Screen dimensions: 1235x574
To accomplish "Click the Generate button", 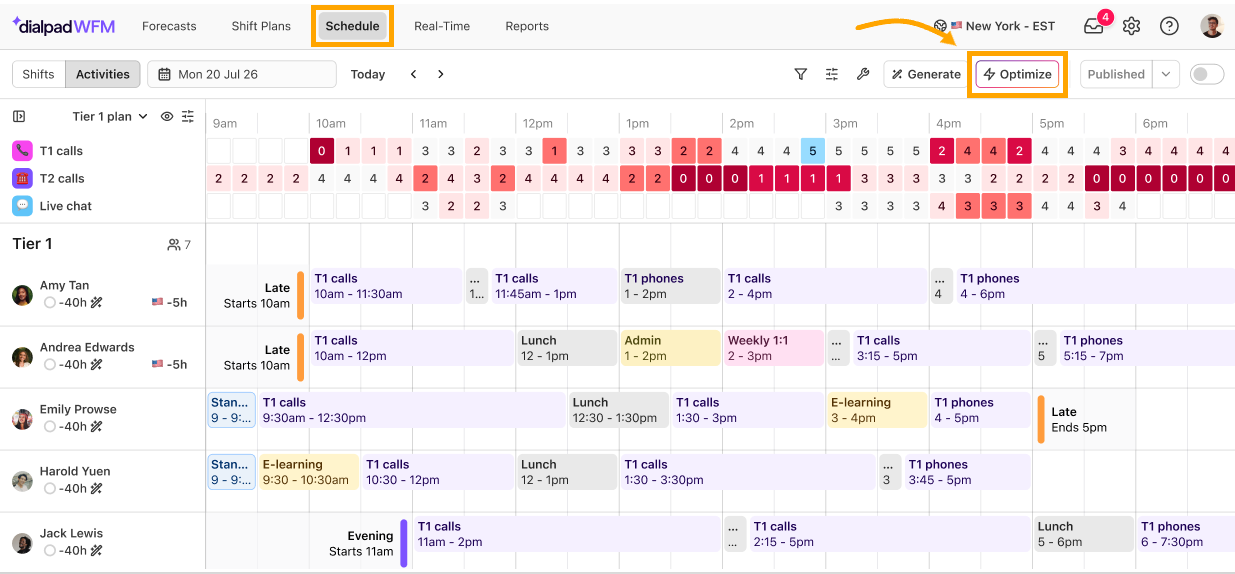I will pos(926,74).
